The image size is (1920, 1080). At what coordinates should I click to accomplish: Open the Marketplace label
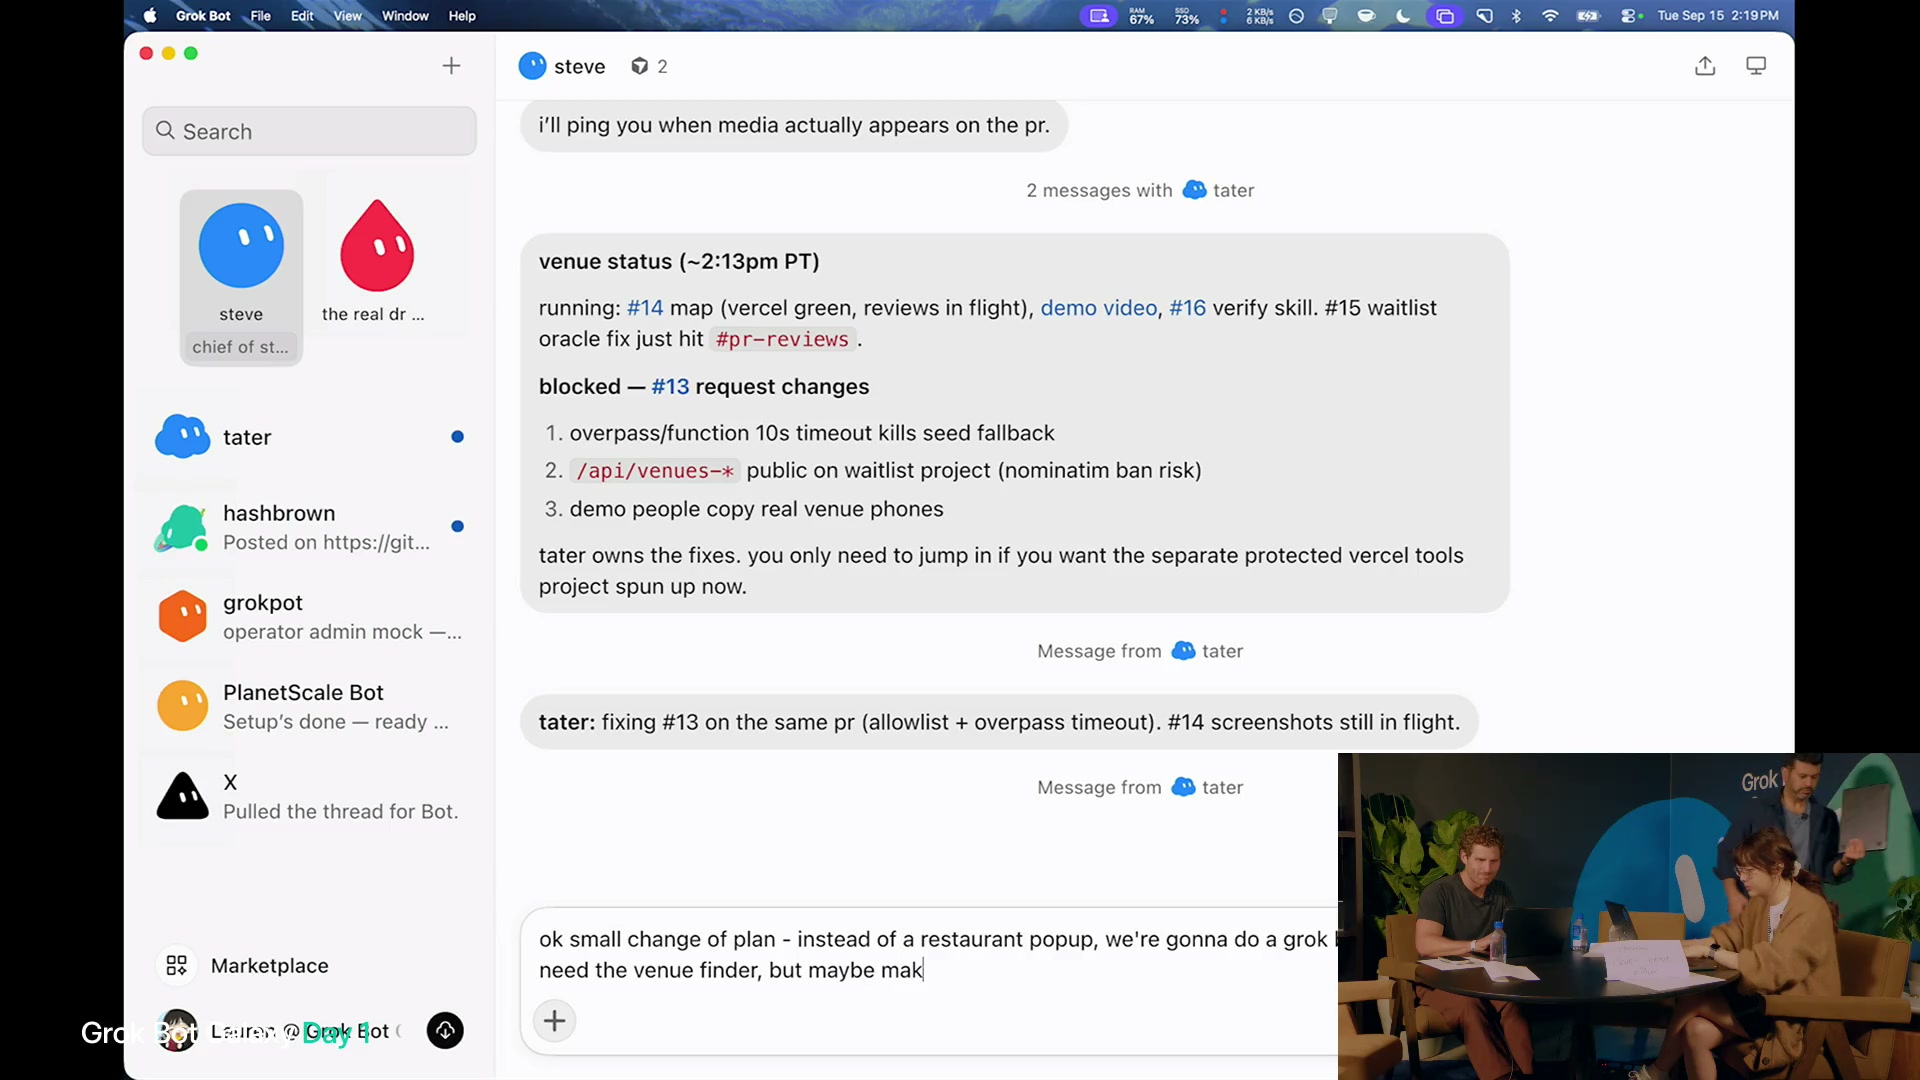(270, 966)
